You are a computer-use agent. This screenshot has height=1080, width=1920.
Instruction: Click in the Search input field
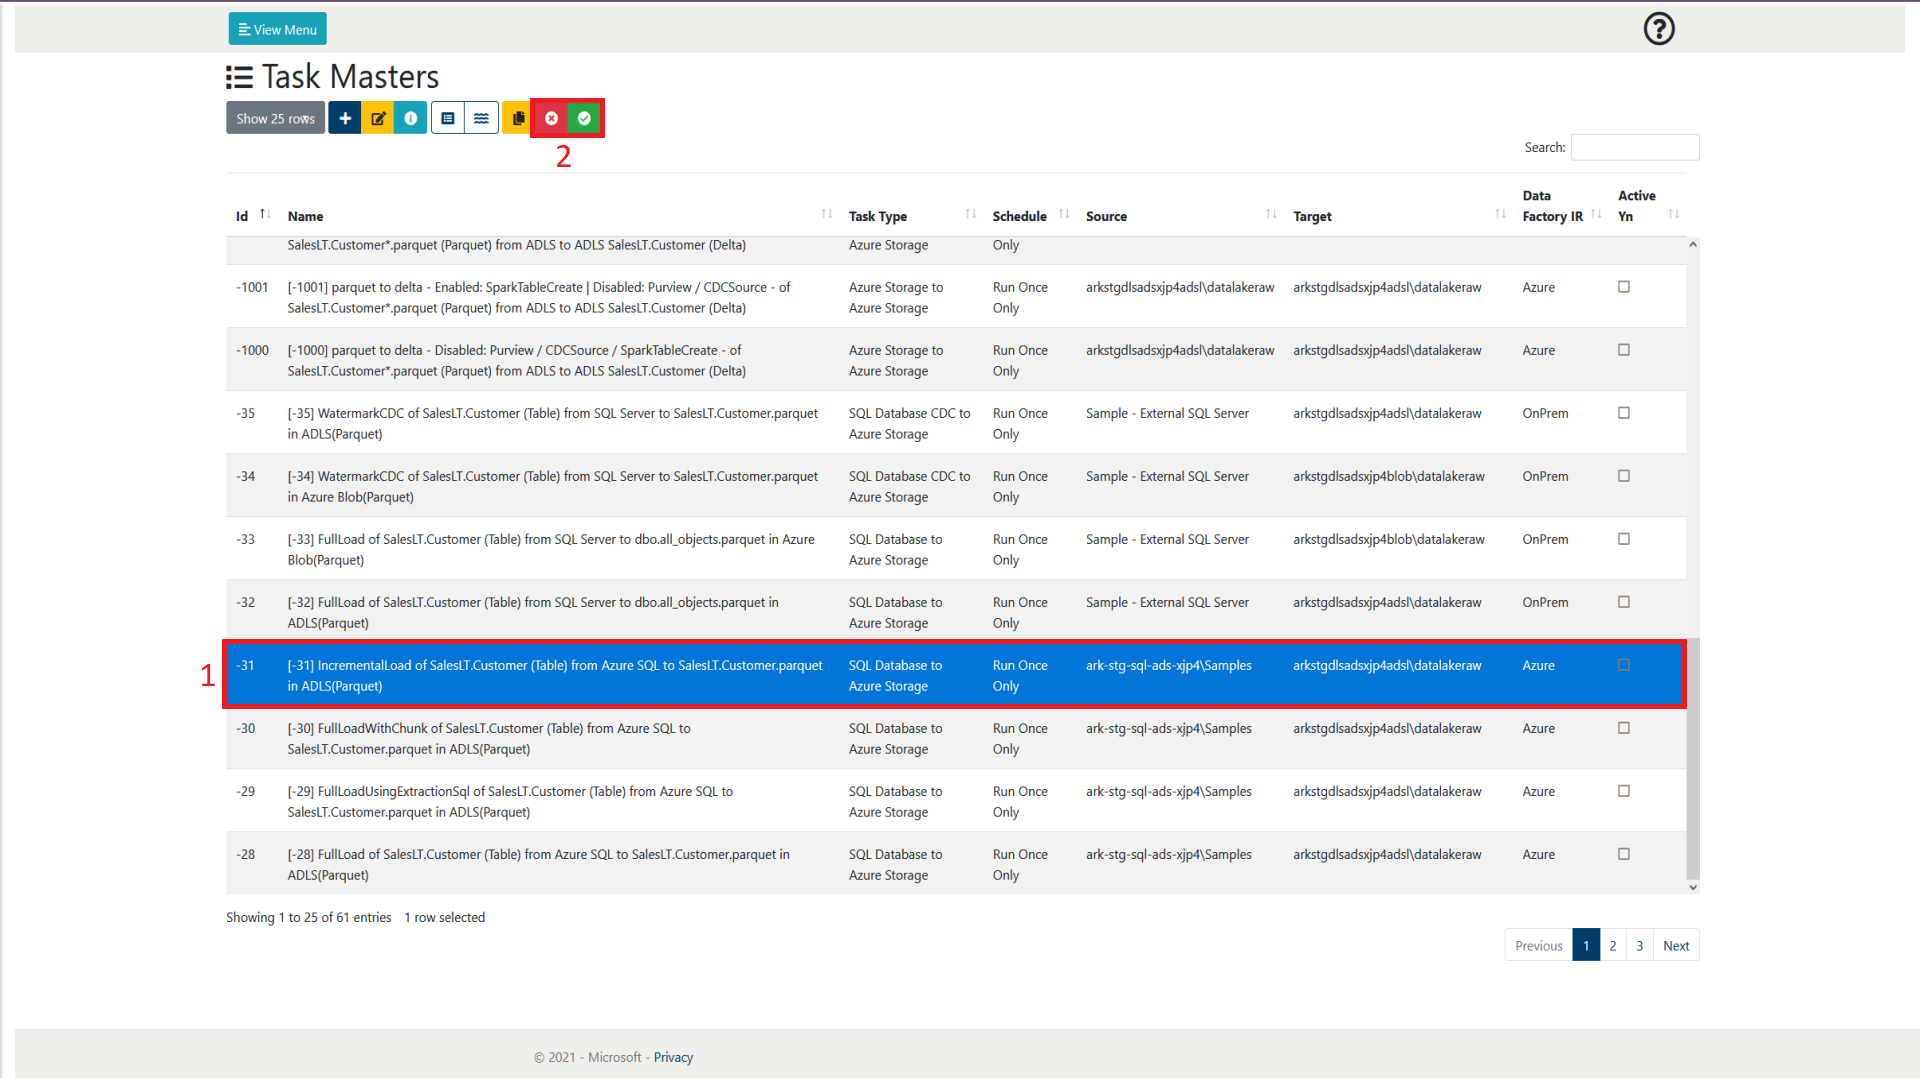(1634, 147)
